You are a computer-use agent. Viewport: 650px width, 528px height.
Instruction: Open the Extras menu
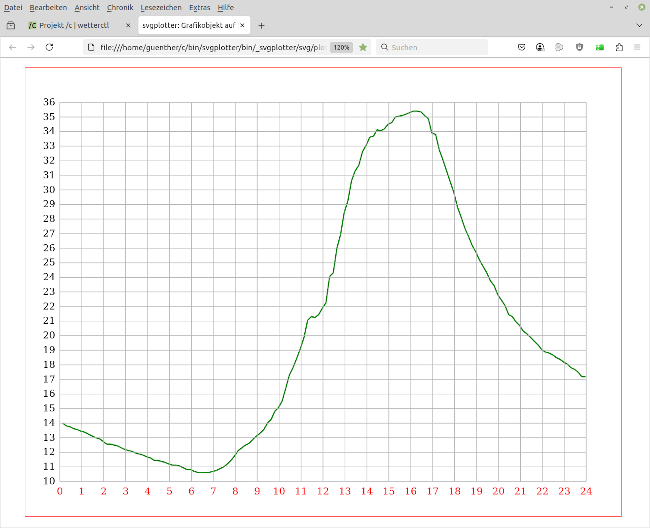tap(200, 7)
